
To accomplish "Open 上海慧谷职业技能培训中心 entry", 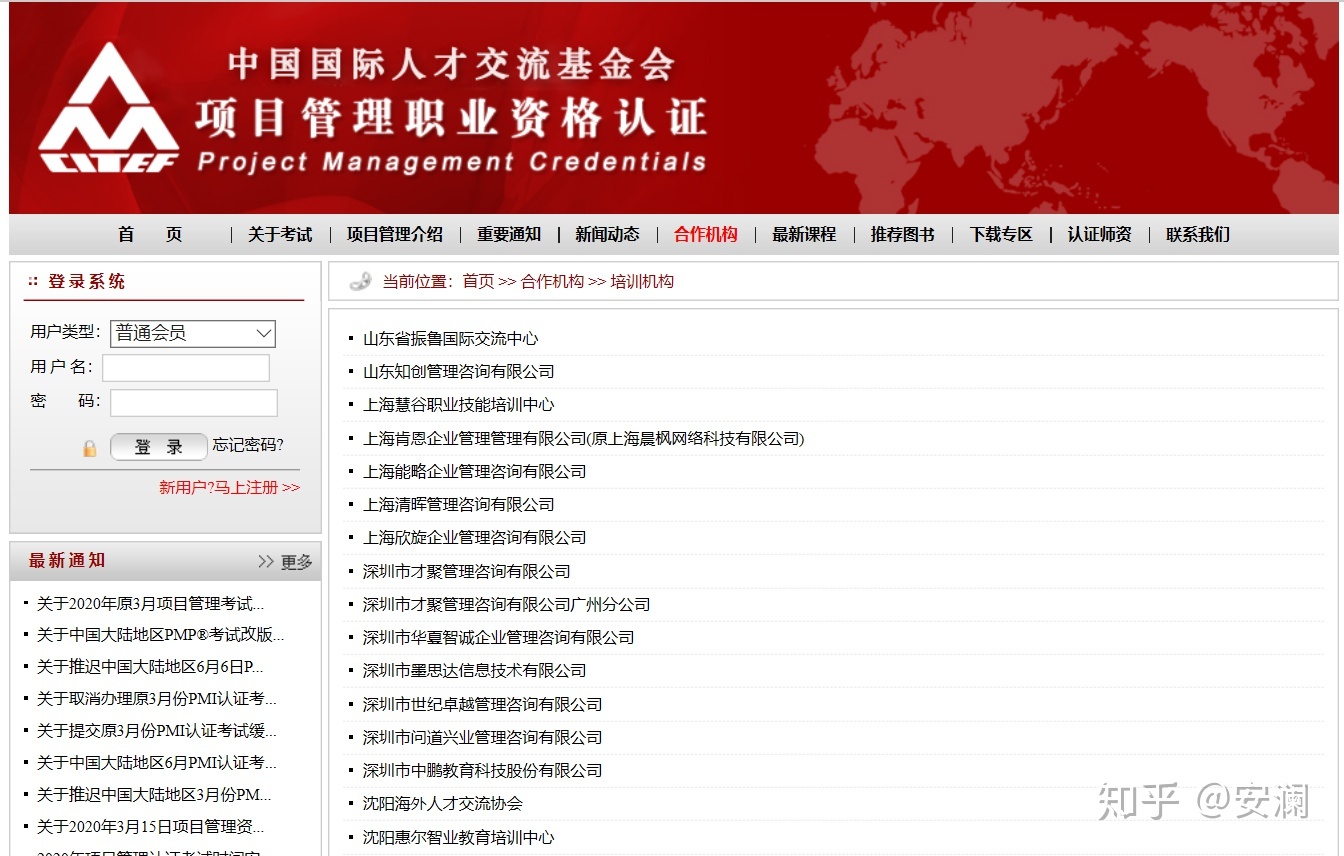I will tap(458, 405).
